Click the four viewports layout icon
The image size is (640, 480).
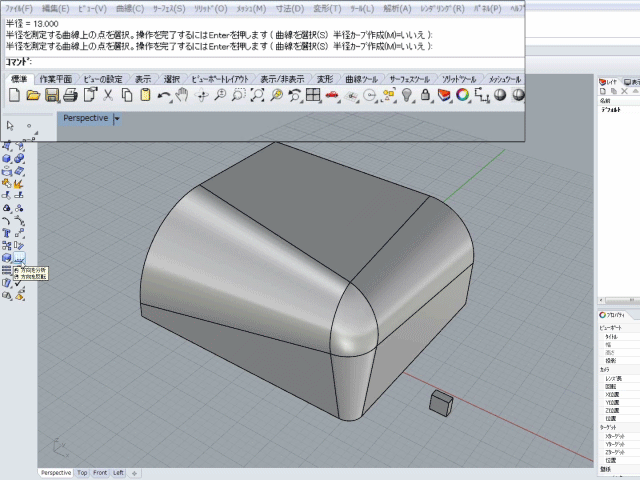313,95
